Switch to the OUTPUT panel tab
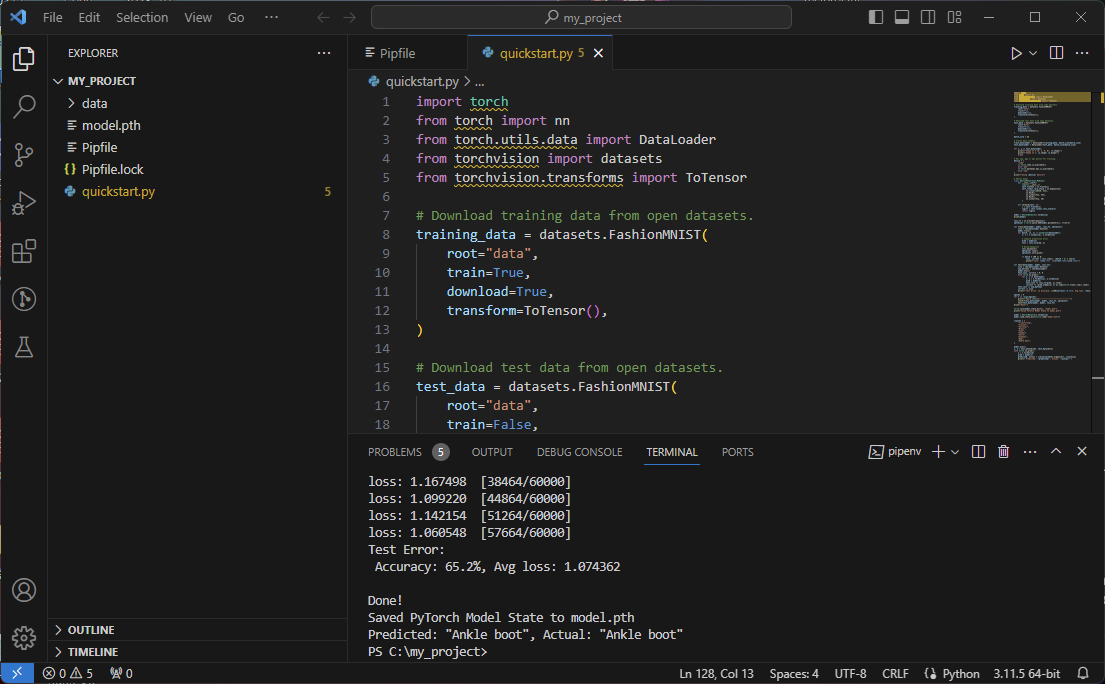The image size is (1105, 684). coord(492,452)
